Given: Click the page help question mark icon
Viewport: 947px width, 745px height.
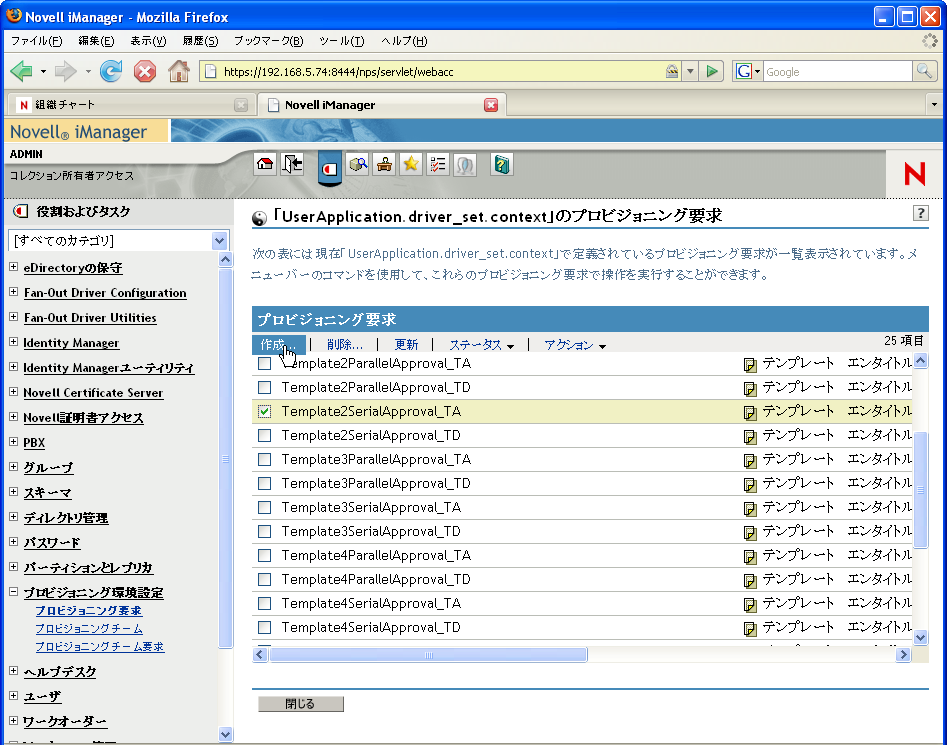Looking at the screenshot, I should (x=920, y=213).
